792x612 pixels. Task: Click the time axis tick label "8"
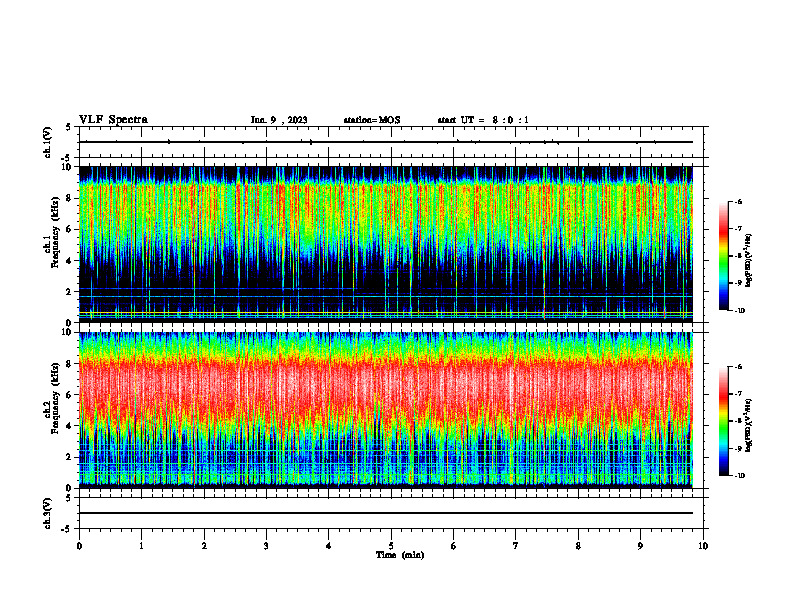tap(578, 546)
